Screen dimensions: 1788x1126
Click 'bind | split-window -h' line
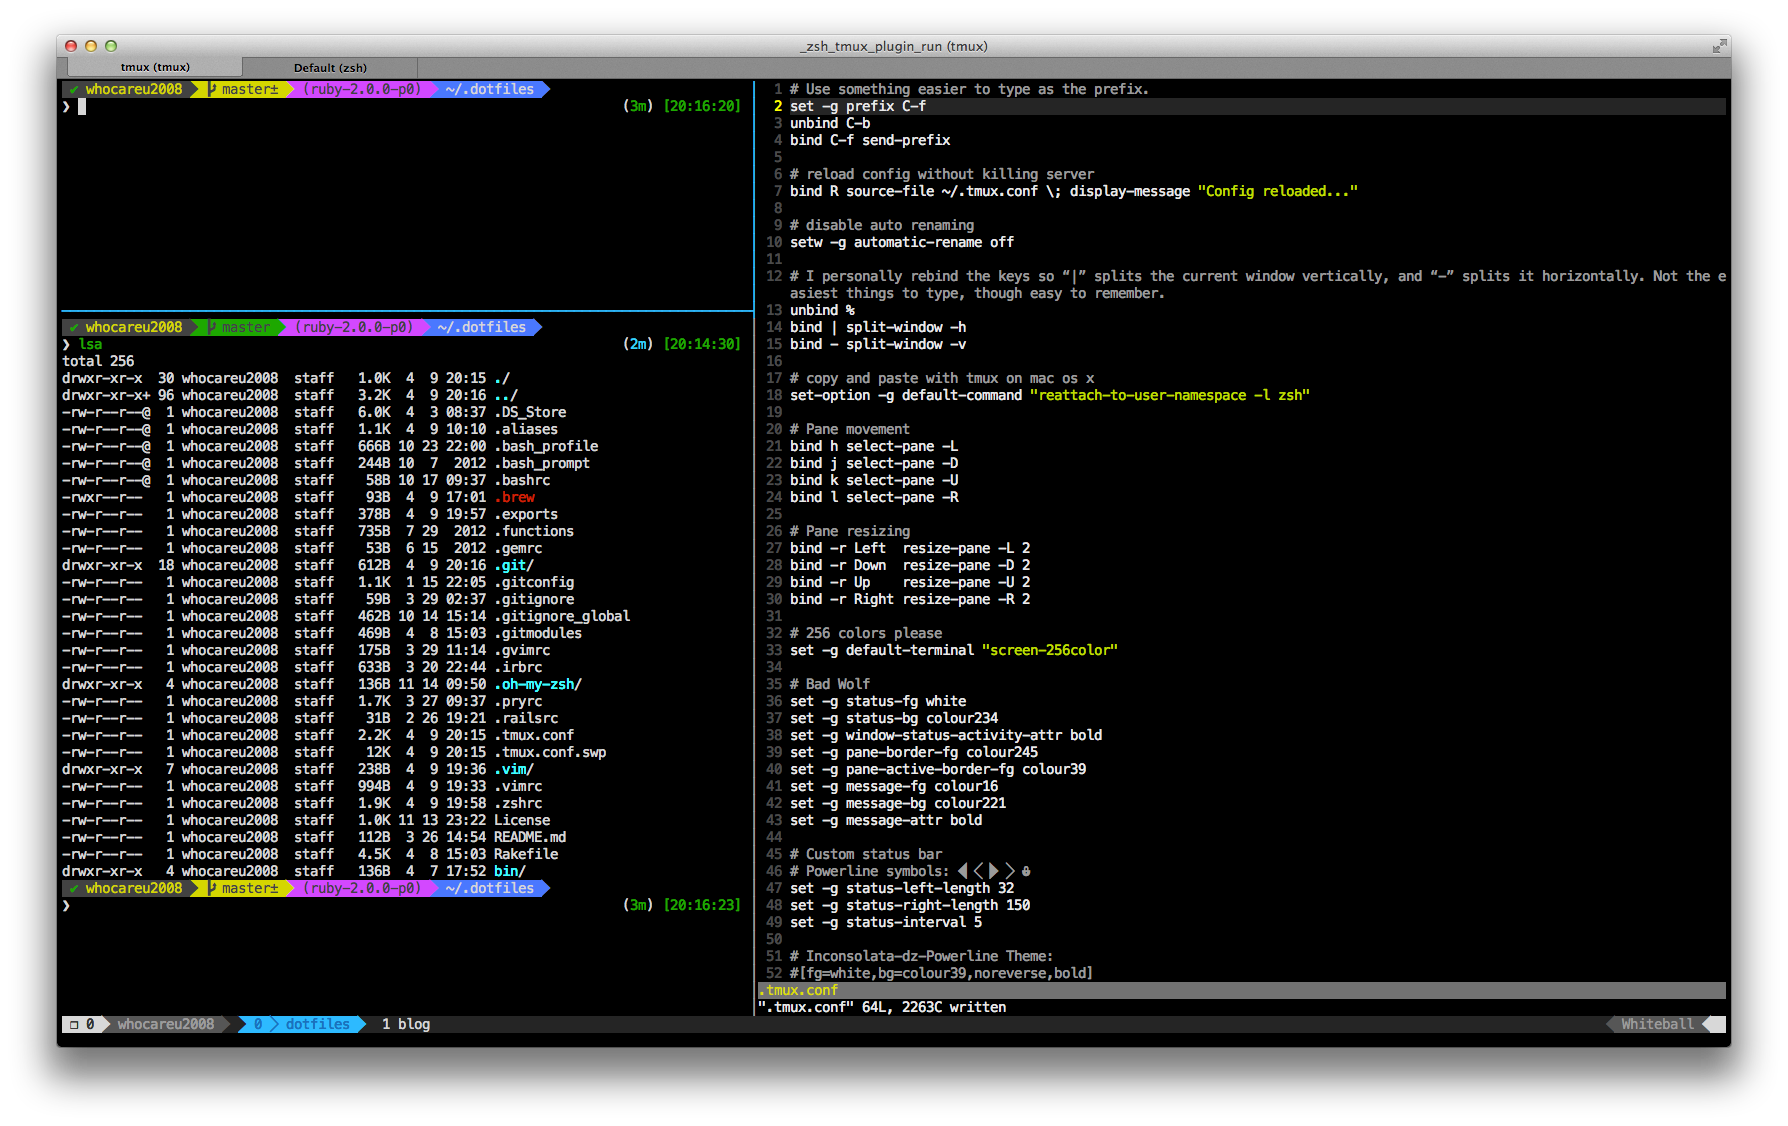(878, 327)
